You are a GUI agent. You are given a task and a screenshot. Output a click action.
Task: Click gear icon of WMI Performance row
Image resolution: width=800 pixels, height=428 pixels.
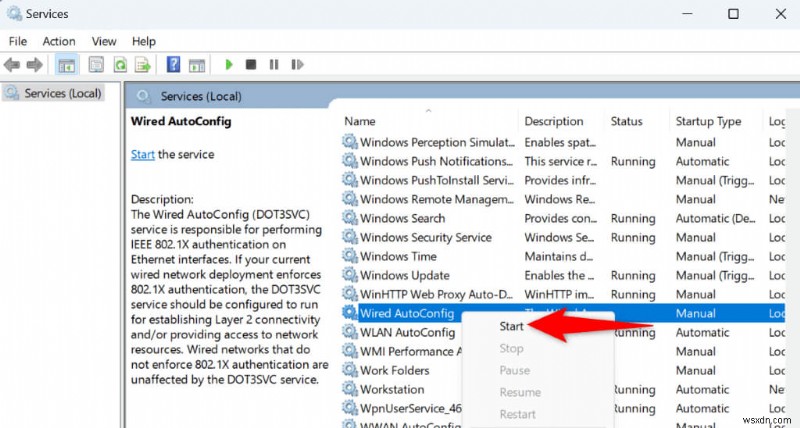coord(349,351)
